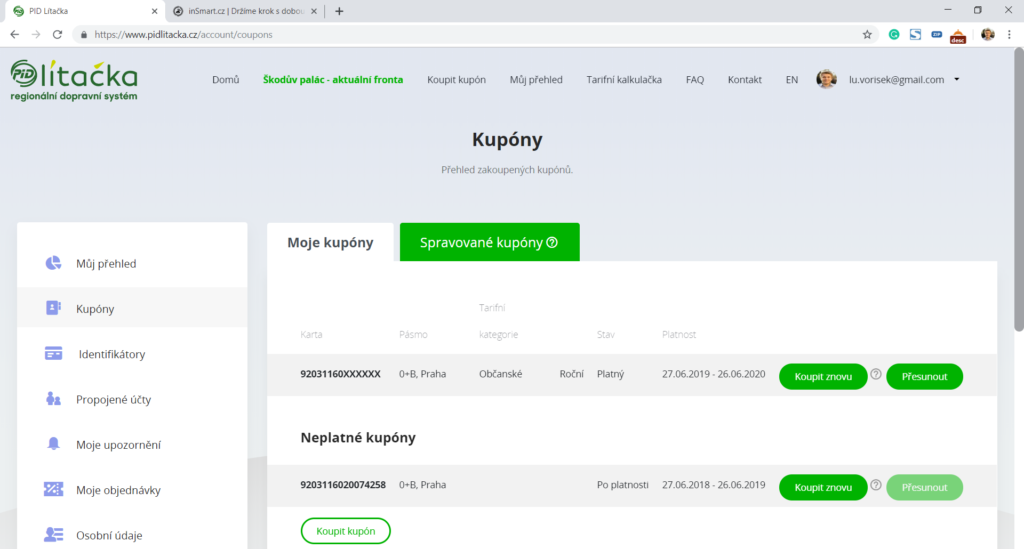1024x549 pixels.
Task: Click the browser address bar URL
Action: click(184, 35)
